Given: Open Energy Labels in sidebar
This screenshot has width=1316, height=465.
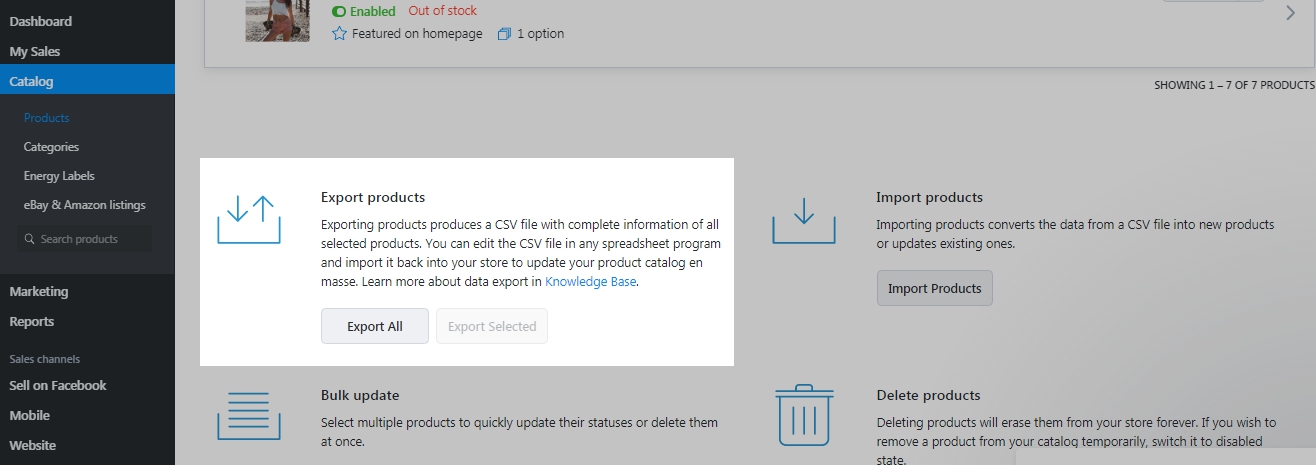Looking at the screenshot, I should [x=59, y=176].
